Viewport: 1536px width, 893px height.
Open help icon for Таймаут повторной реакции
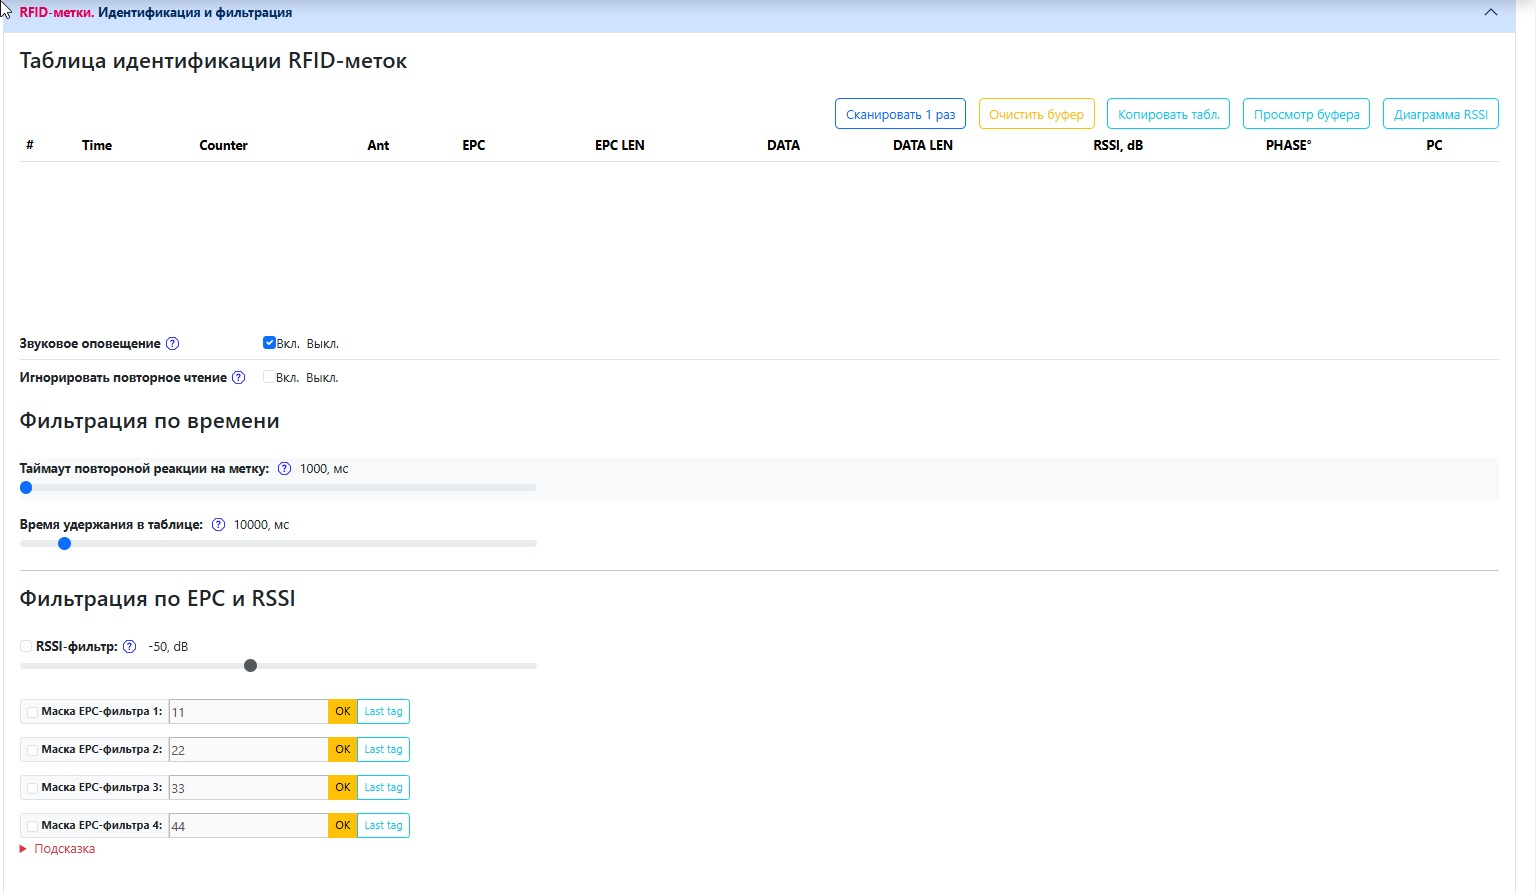(284, 469)
